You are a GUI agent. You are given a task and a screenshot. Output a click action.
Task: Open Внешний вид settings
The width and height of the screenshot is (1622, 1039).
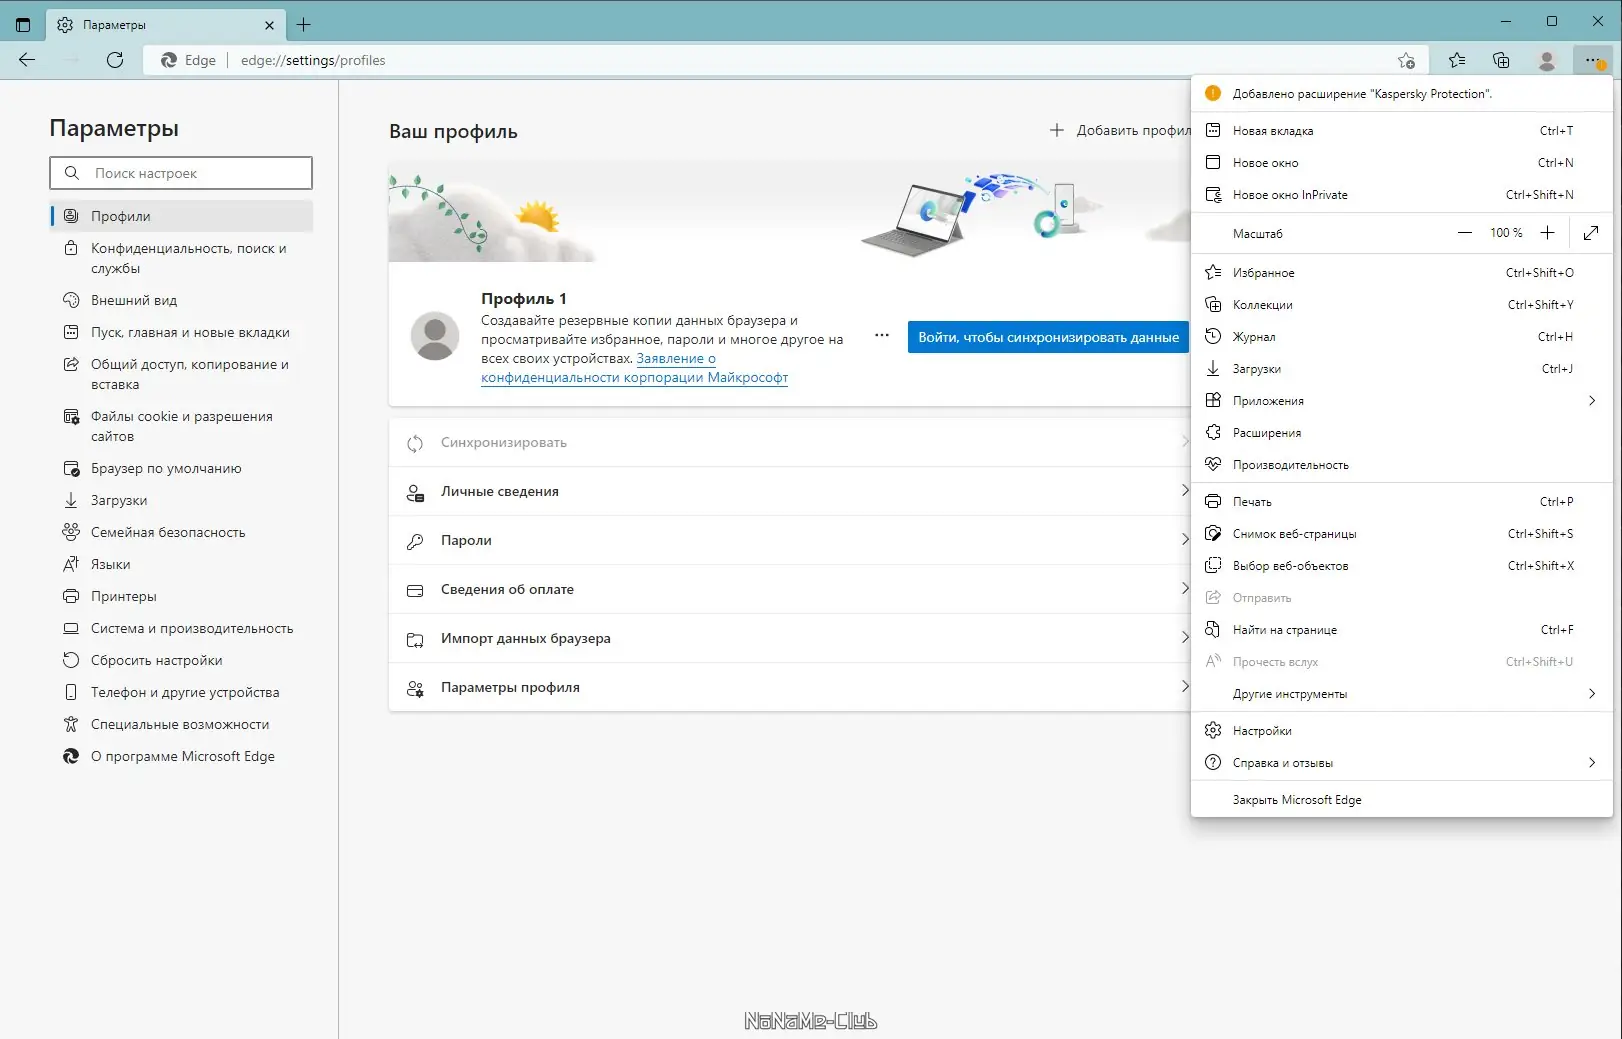pos(182,300)
